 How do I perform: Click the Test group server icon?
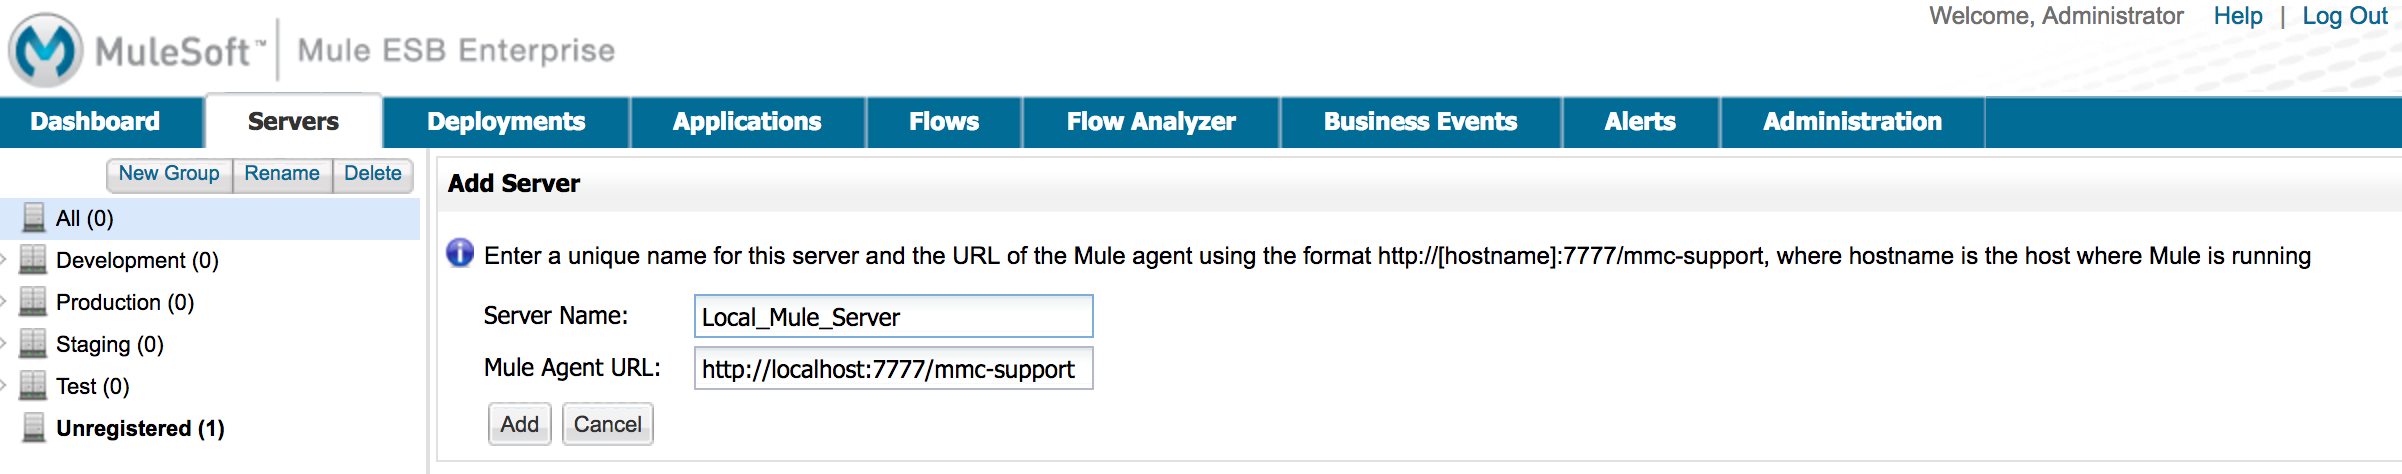click(33, 386)
